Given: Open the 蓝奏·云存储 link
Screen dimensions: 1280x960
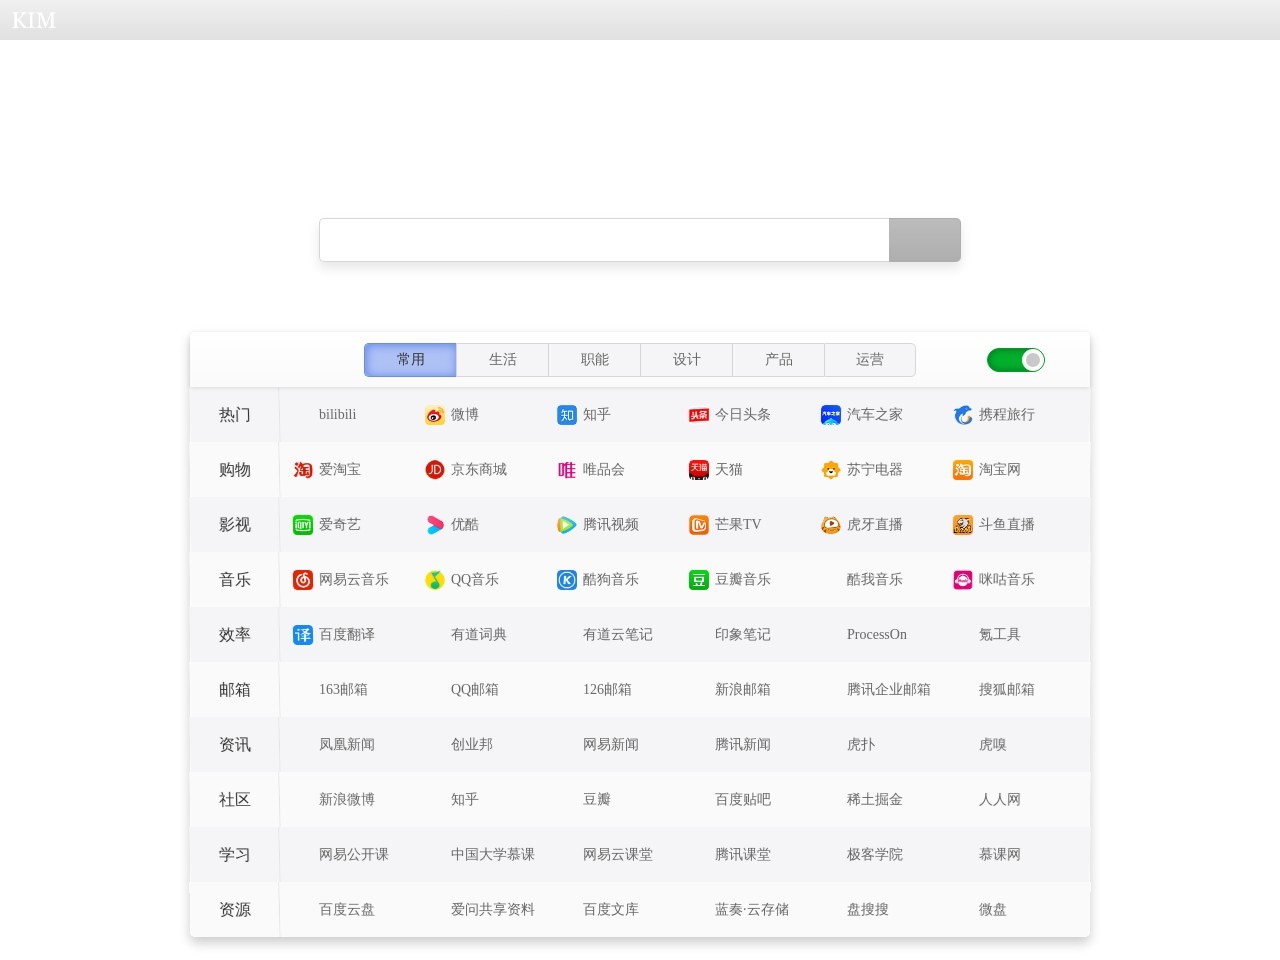Looking at the screenshot, I should (x=752, y=910).
